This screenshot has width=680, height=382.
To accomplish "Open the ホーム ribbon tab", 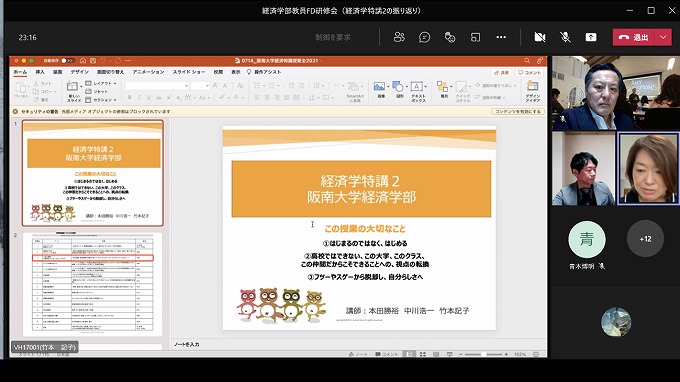I will (20, 72).
